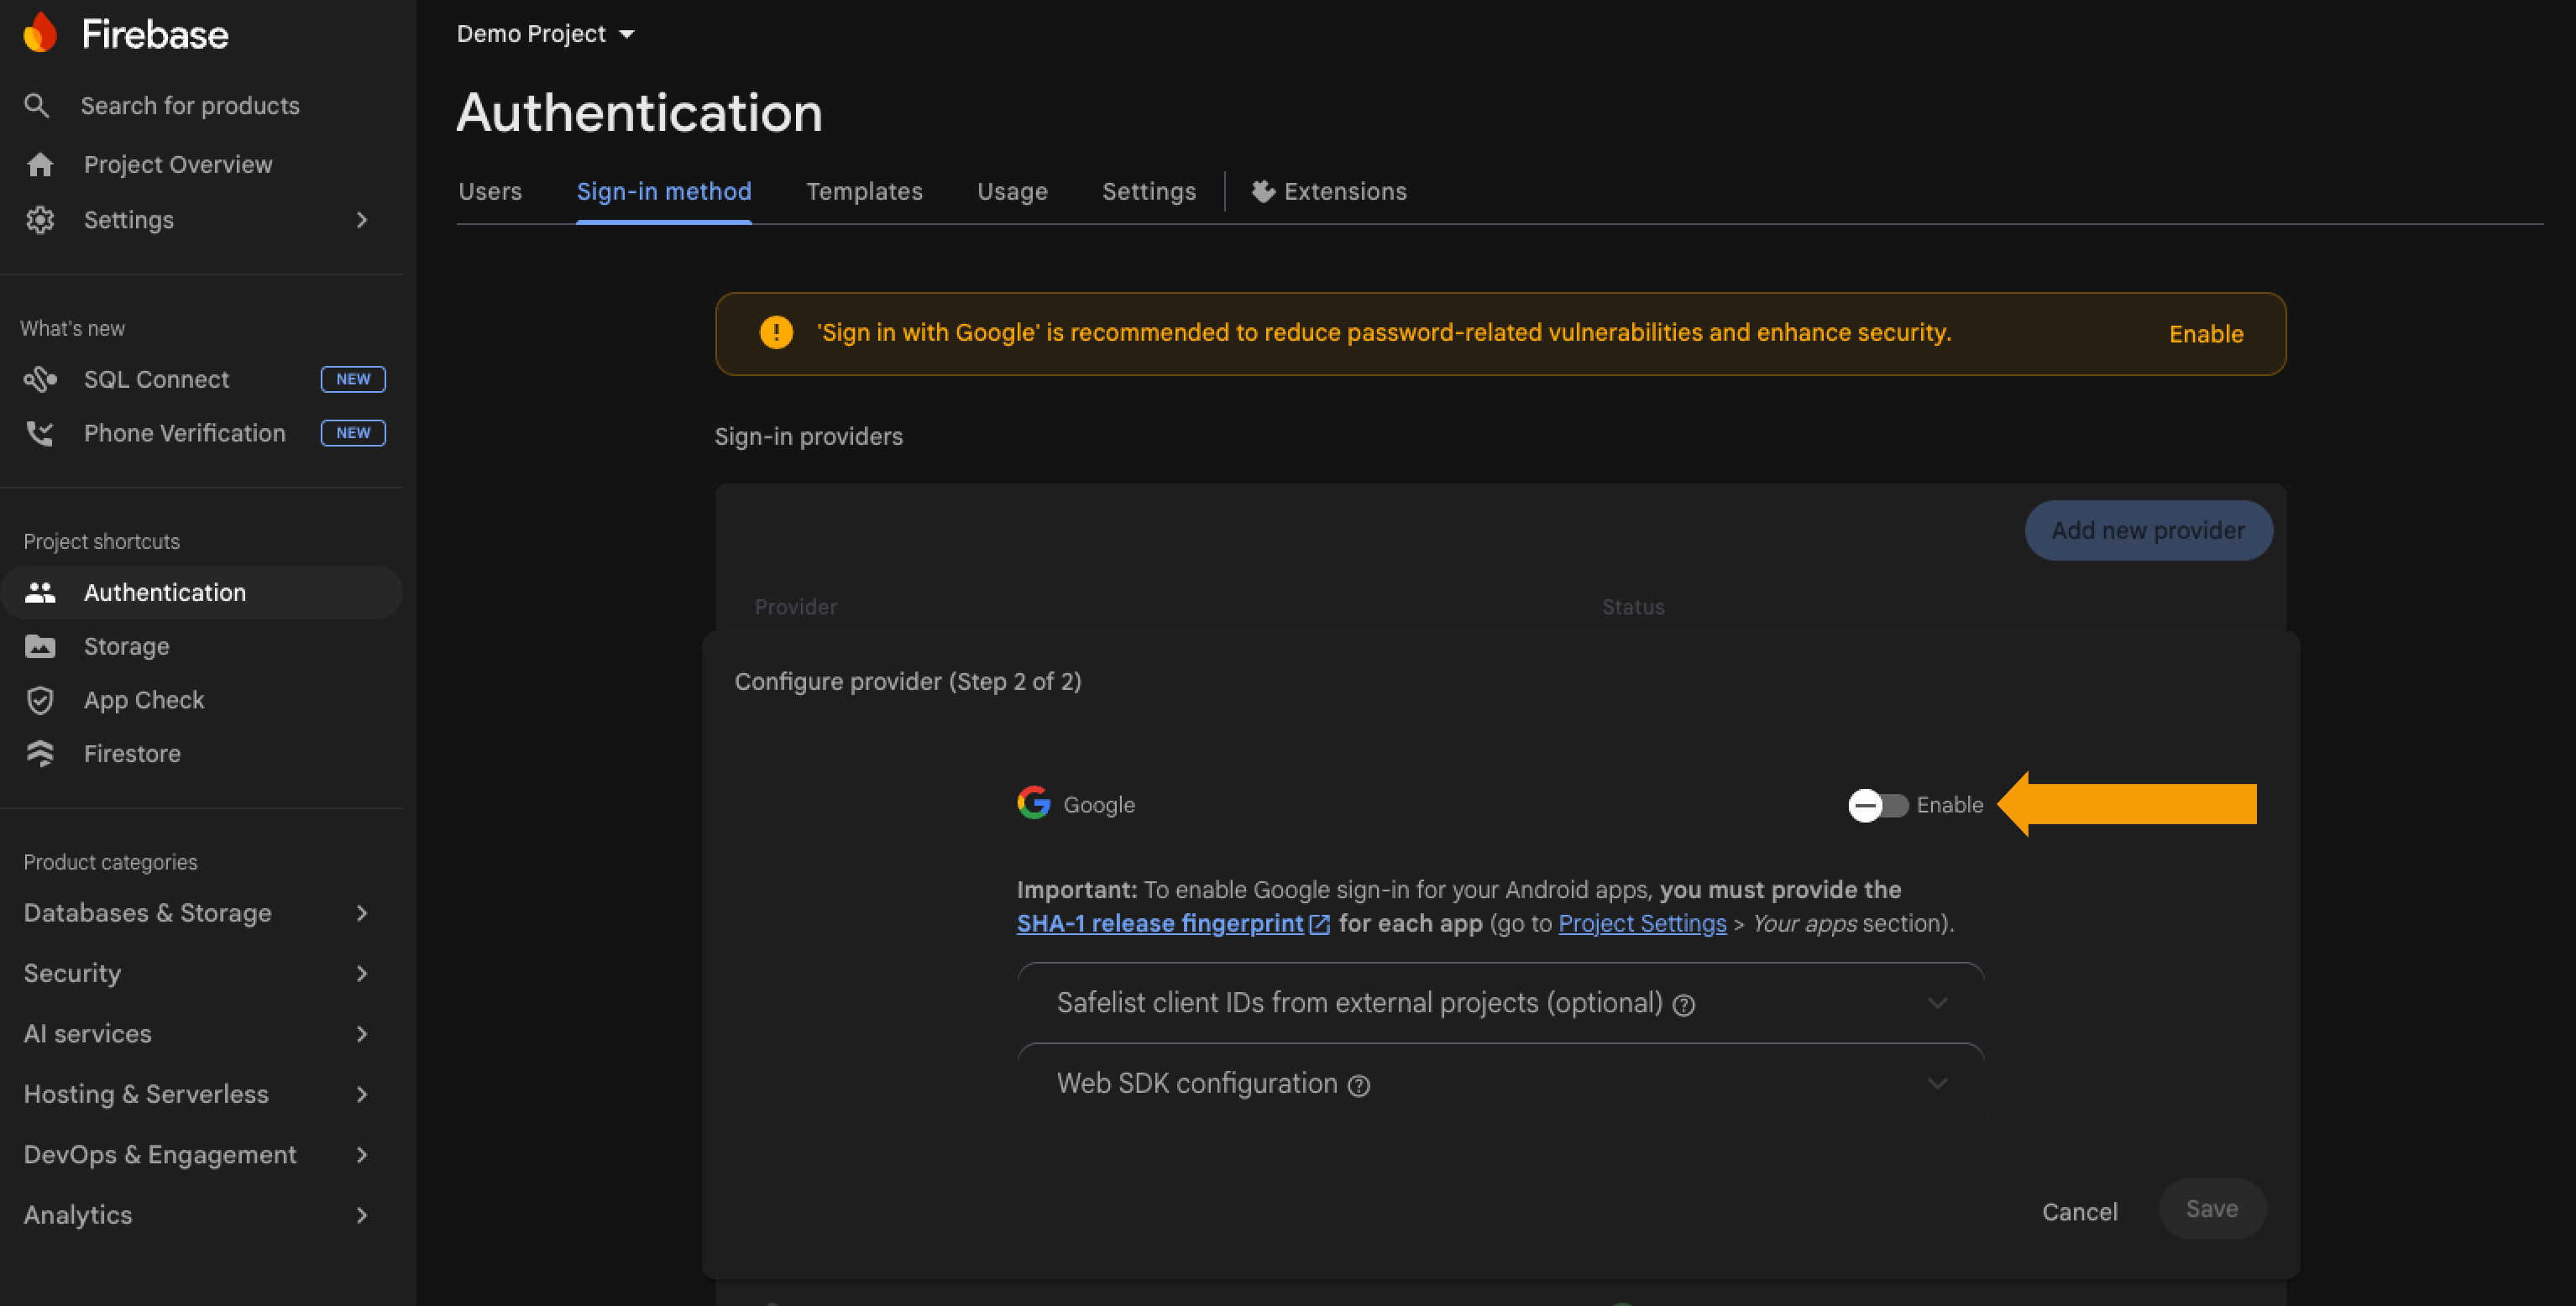Click Enable in the yellow banner
Screen dimensions: 2576x1306
[x=2206, y=334]
